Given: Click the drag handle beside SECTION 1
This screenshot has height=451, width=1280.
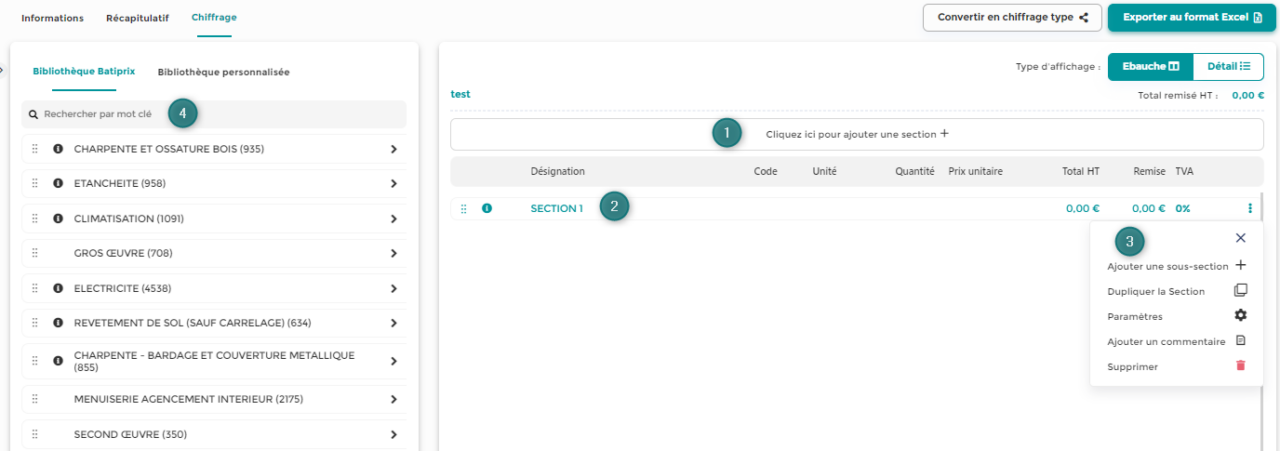Looking at the screenshot, I should pyautogui.click(x=463, y=209).
